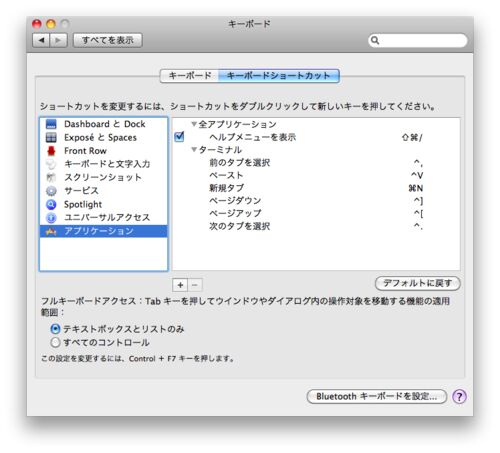The image size is (500, 453).
Task: Select the ペースト shortcut row
Action: tap(316, 175)
